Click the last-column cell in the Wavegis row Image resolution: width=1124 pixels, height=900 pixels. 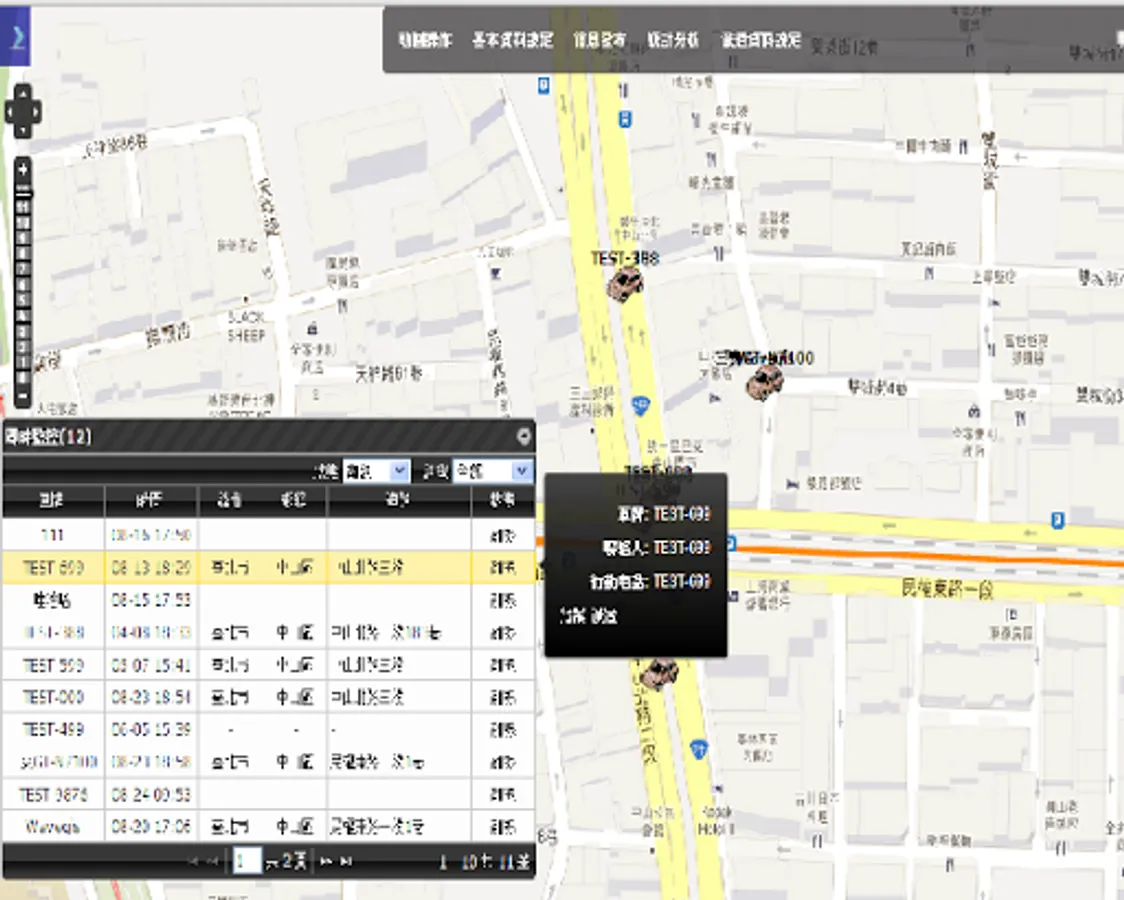503,827
